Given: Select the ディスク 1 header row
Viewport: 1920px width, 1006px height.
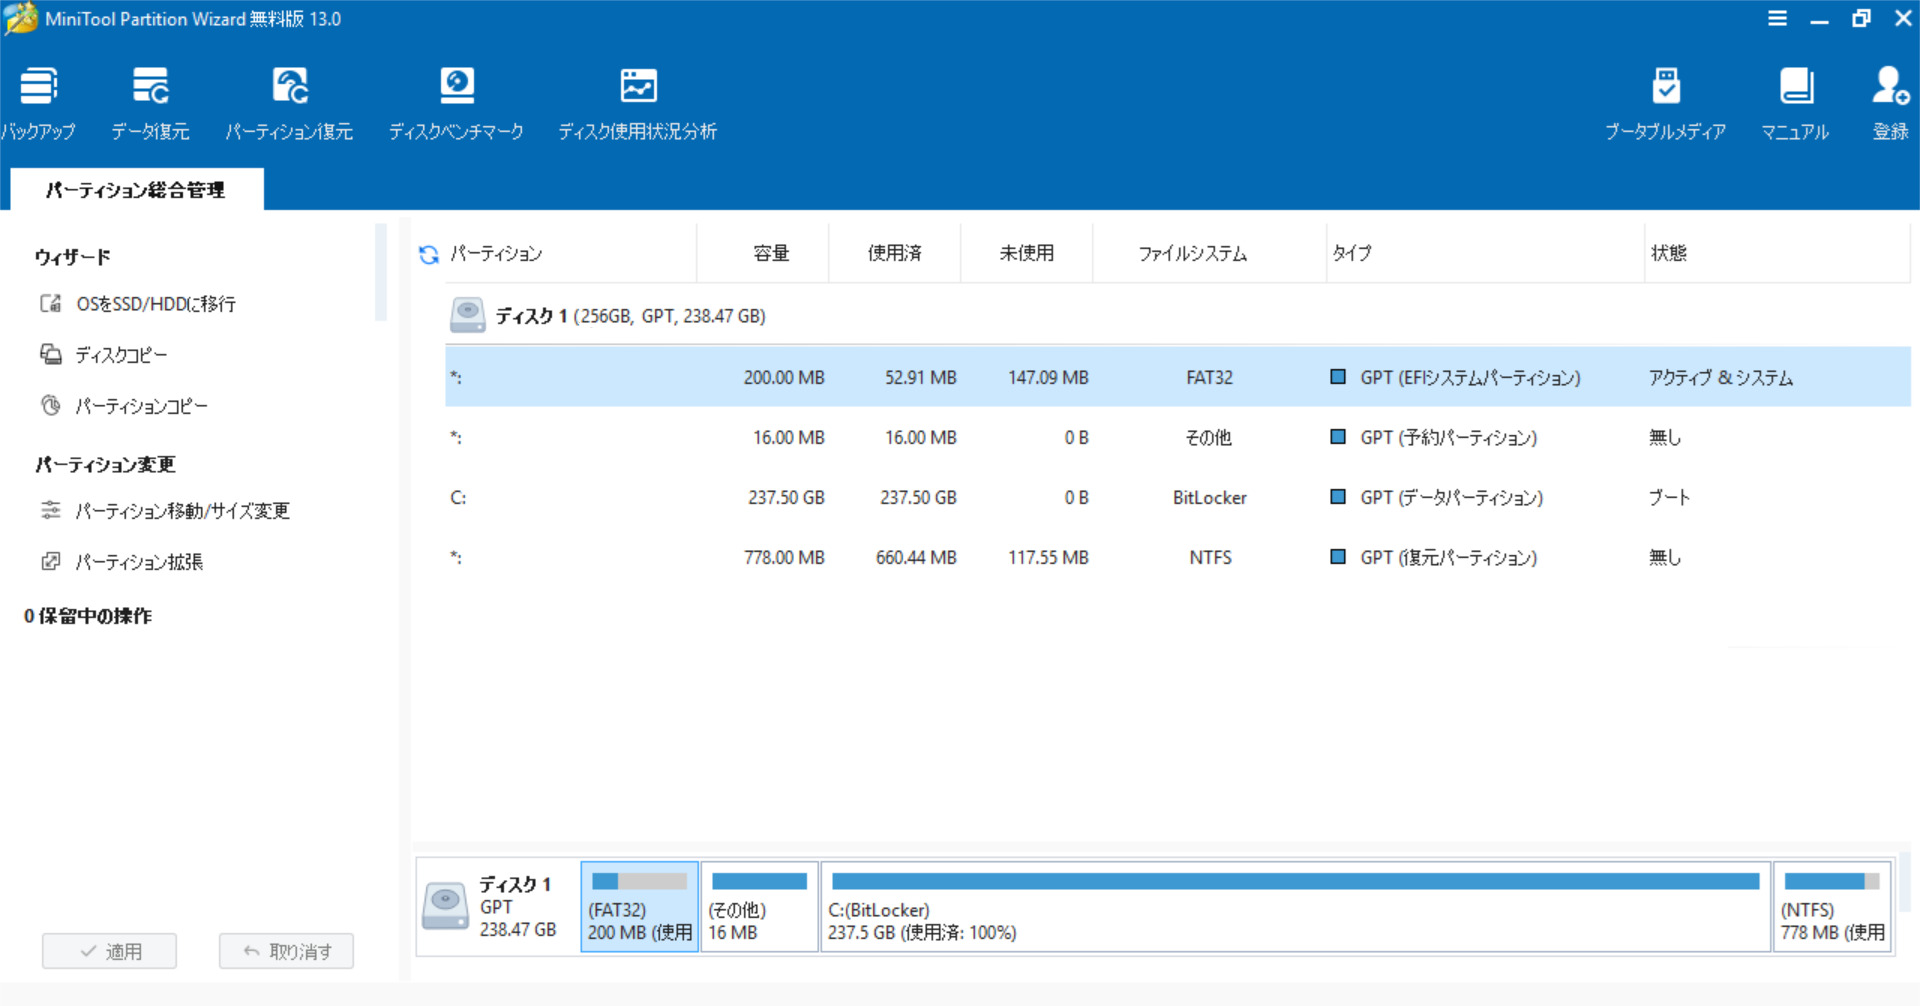Looking at the screenshot, I should [630, 316].
